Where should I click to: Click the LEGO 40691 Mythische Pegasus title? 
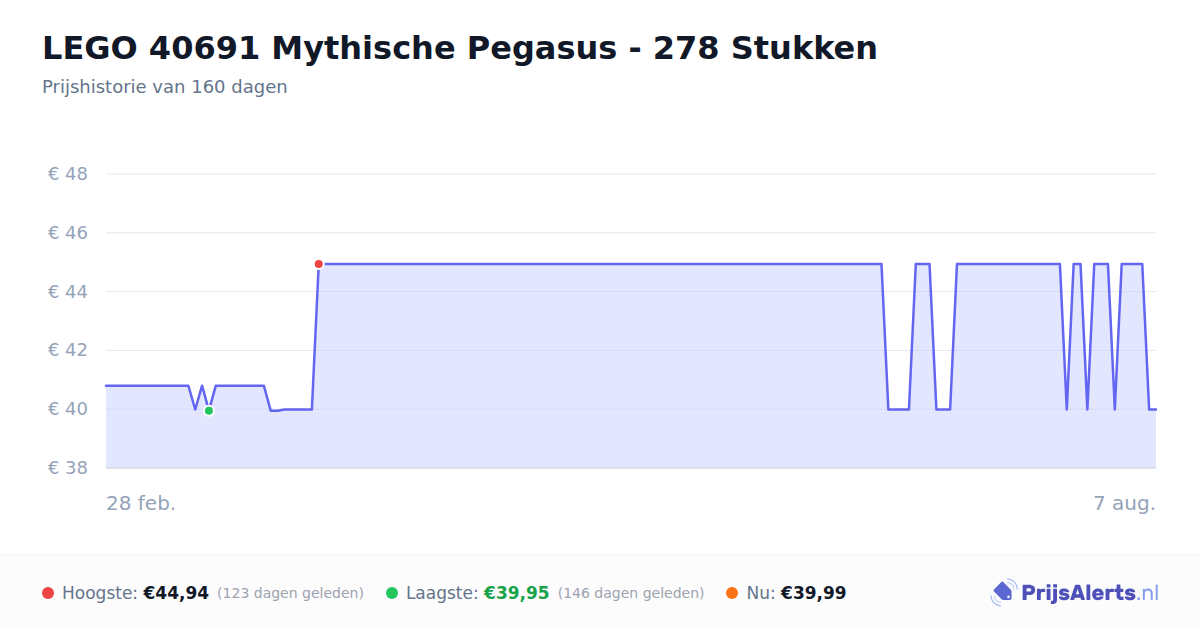(460, 48)
